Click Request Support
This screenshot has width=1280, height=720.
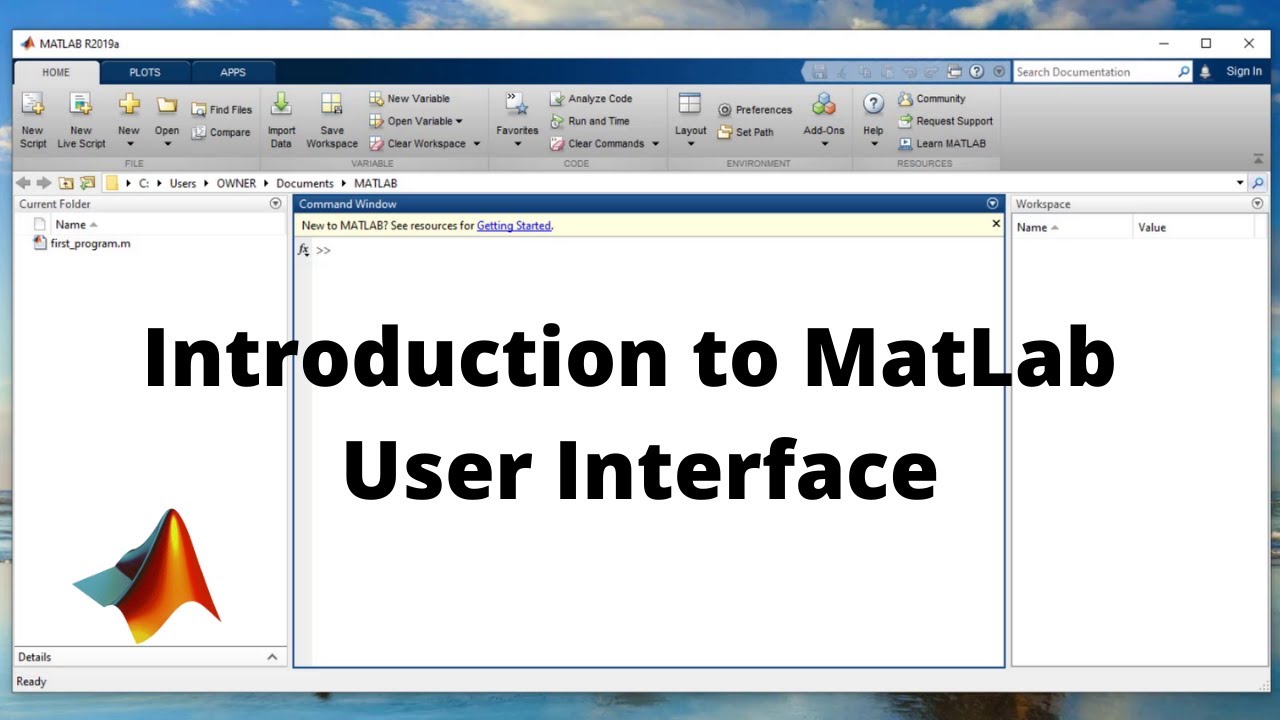[x=946, y=121]
